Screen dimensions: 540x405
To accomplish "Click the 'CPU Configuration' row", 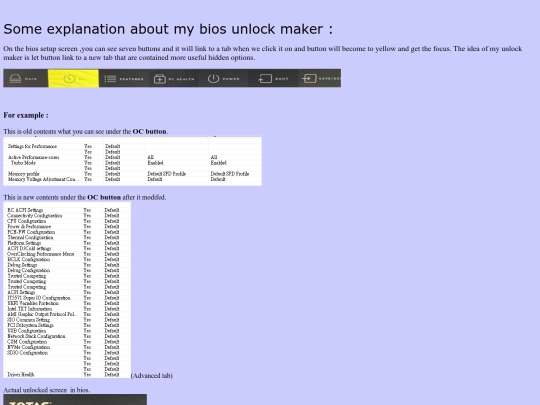I will [x=67, y=221].
